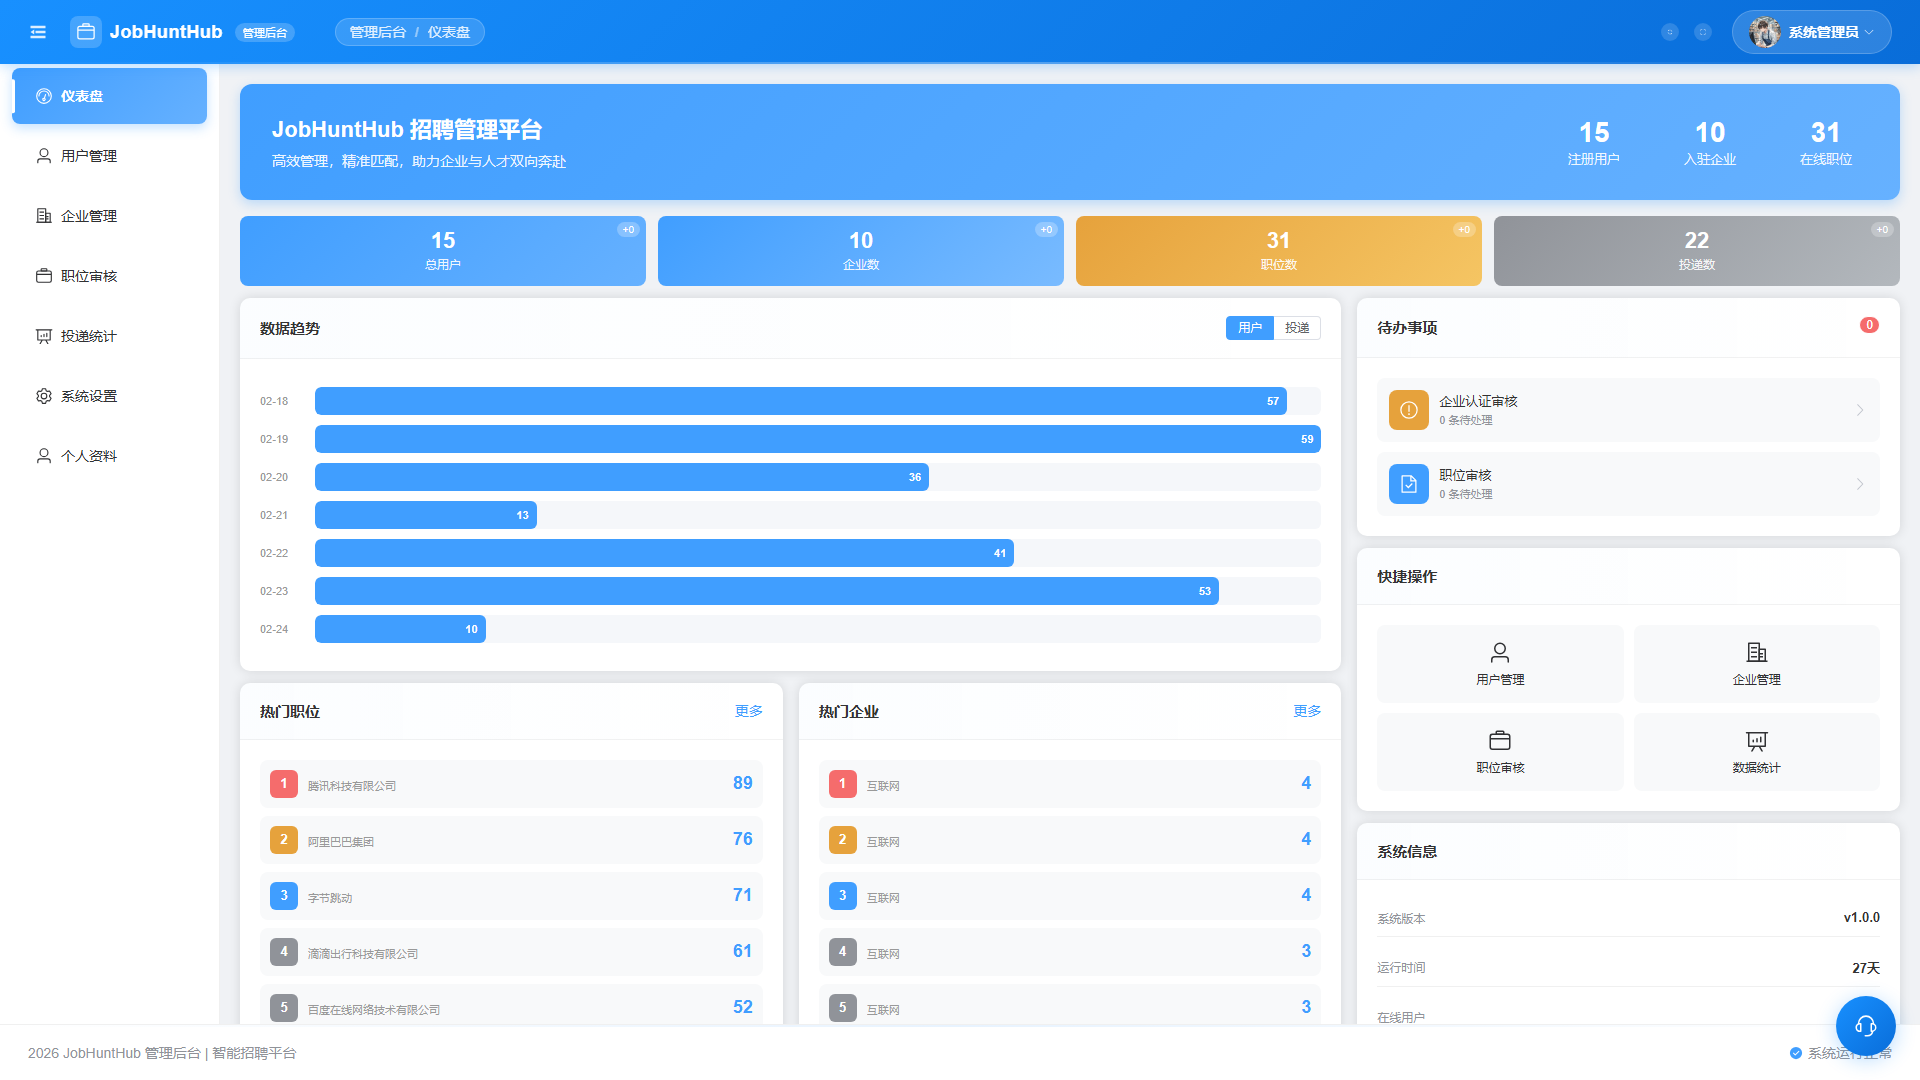Open 仪表盘 in the sidebar
1920x1080 pixels.
109,96
